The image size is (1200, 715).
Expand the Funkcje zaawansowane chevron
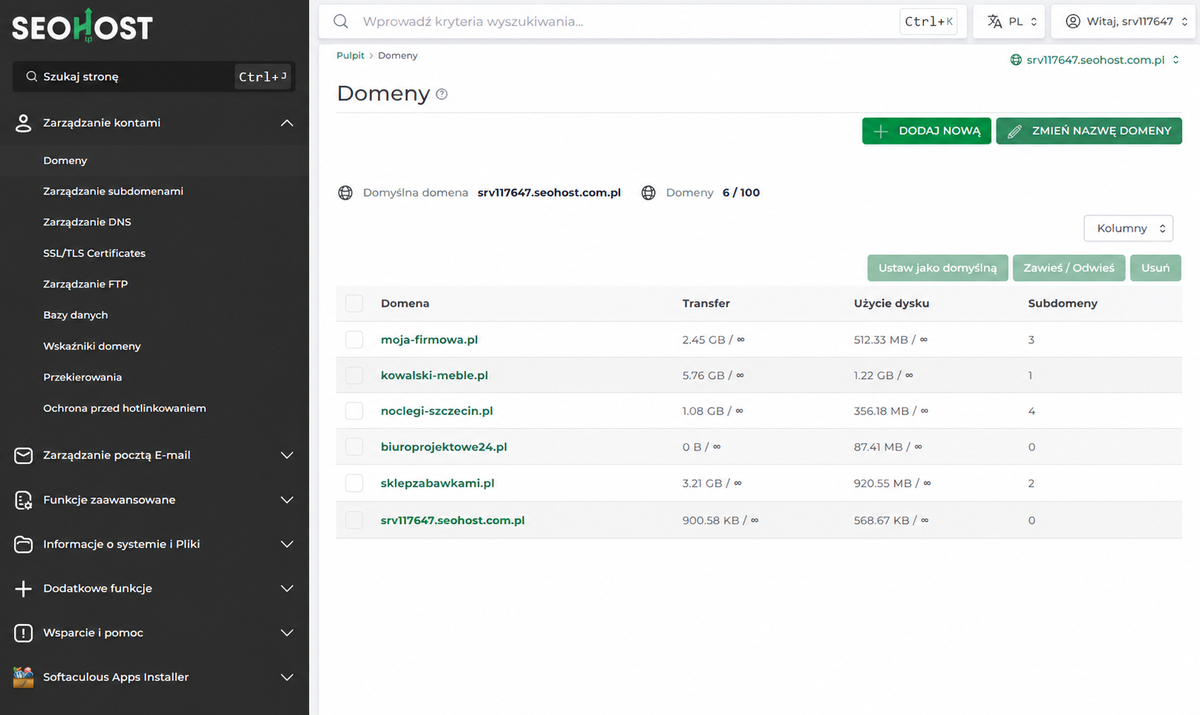click(287, 500)
